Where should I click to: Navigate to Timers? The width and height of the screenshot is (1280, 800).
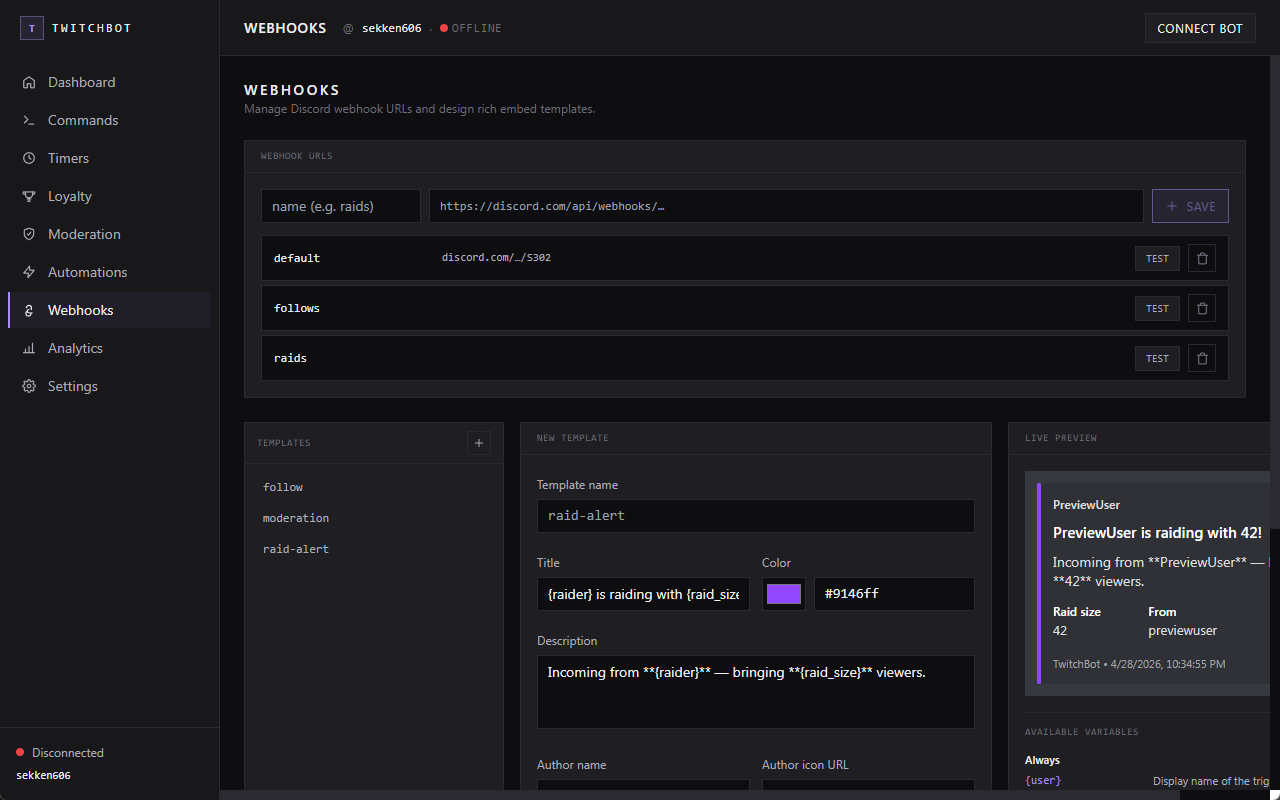coord(109,158)
